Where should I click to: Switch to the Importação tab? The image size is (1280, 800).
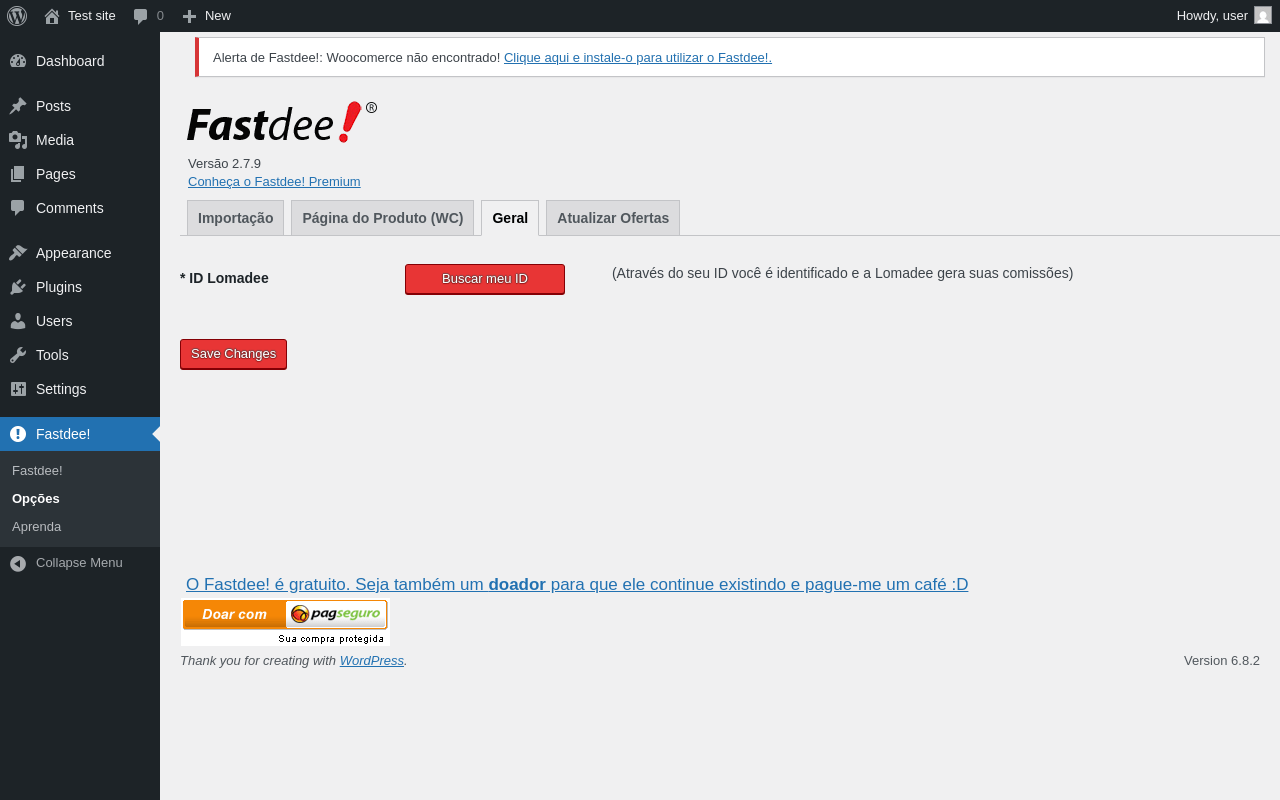[235, 218]
